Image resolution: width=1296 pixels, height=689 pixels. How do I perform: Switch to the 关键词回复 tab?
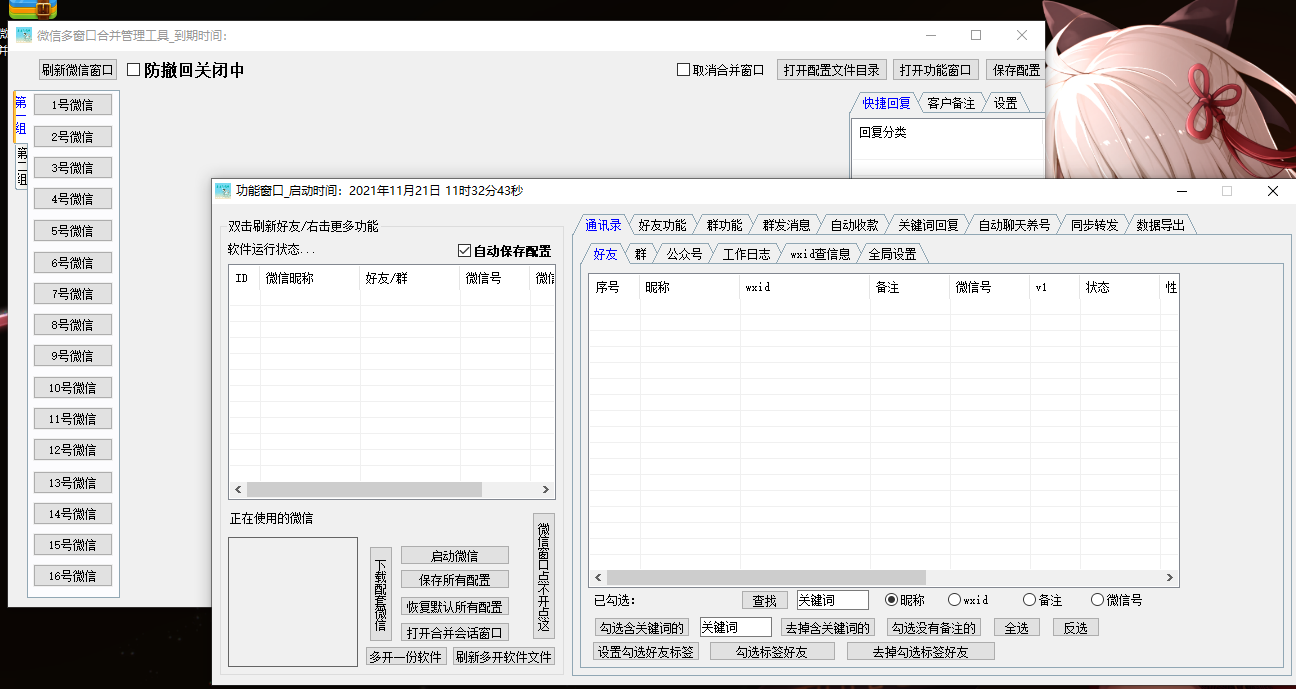(928, 225)
